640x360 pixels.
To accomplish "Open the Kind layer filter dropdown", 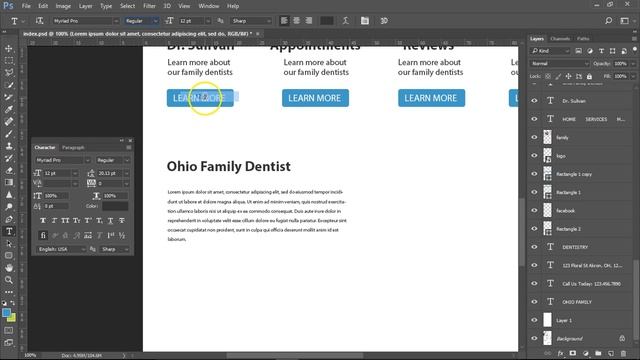I will (550, 51).
